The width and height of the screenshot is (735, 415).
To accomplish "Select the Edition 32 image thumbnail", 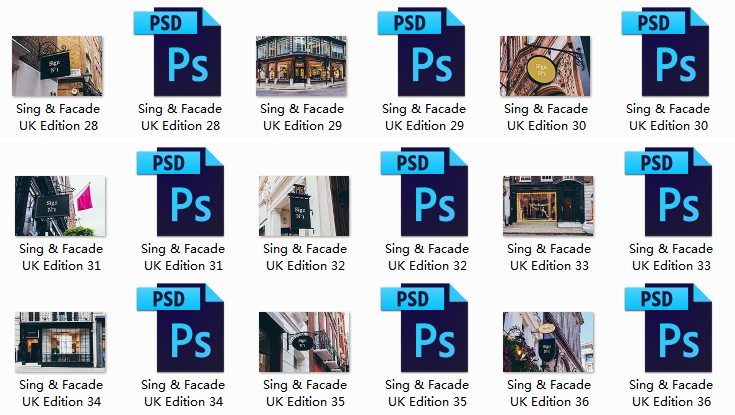I will point(304,206).
